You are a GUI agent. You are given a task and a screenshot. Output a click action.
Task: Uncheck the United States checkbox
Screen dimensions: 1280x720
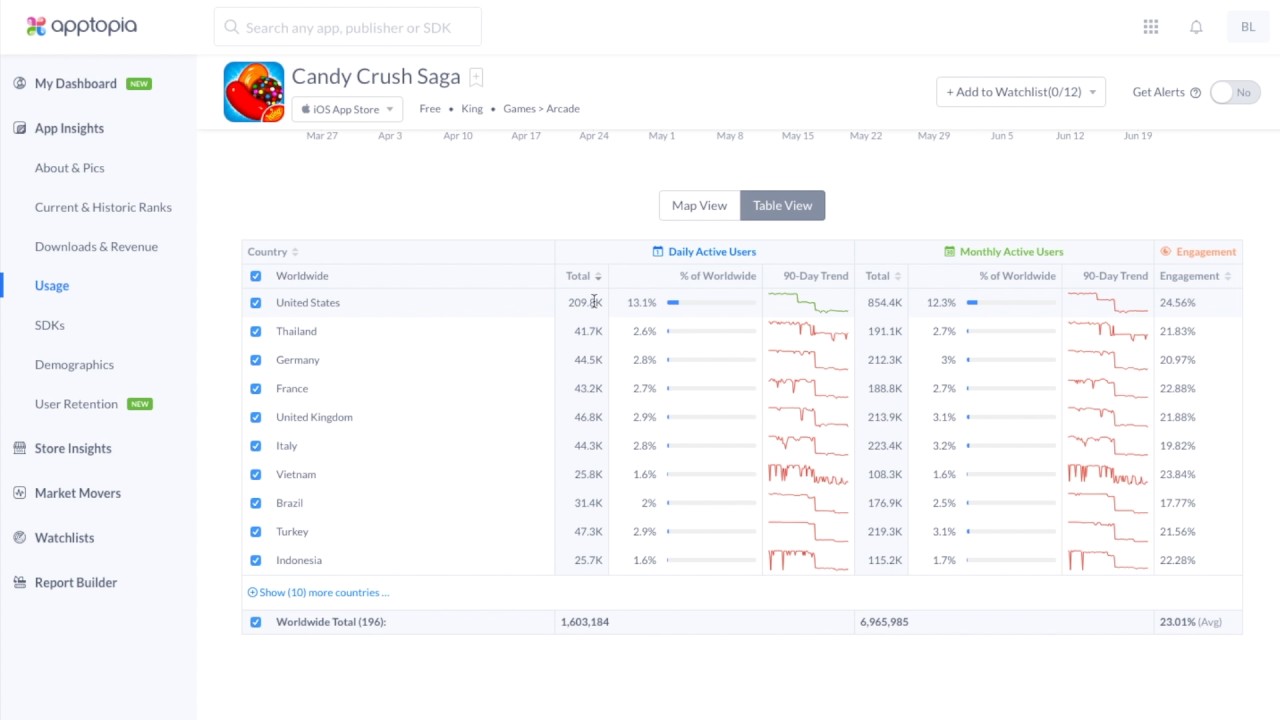(256, 302)
